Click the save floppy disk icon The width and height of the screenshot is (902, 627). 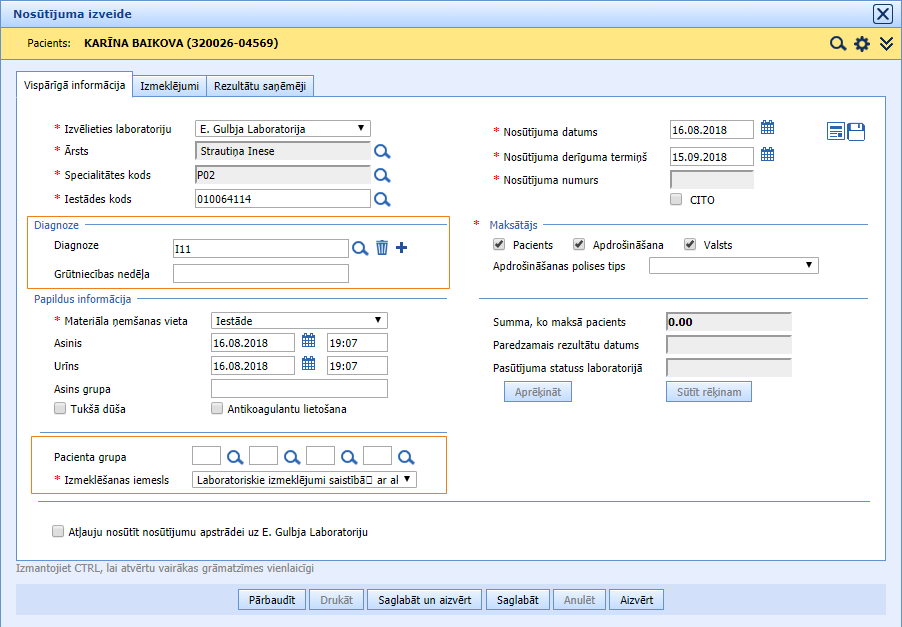point(857,132)
